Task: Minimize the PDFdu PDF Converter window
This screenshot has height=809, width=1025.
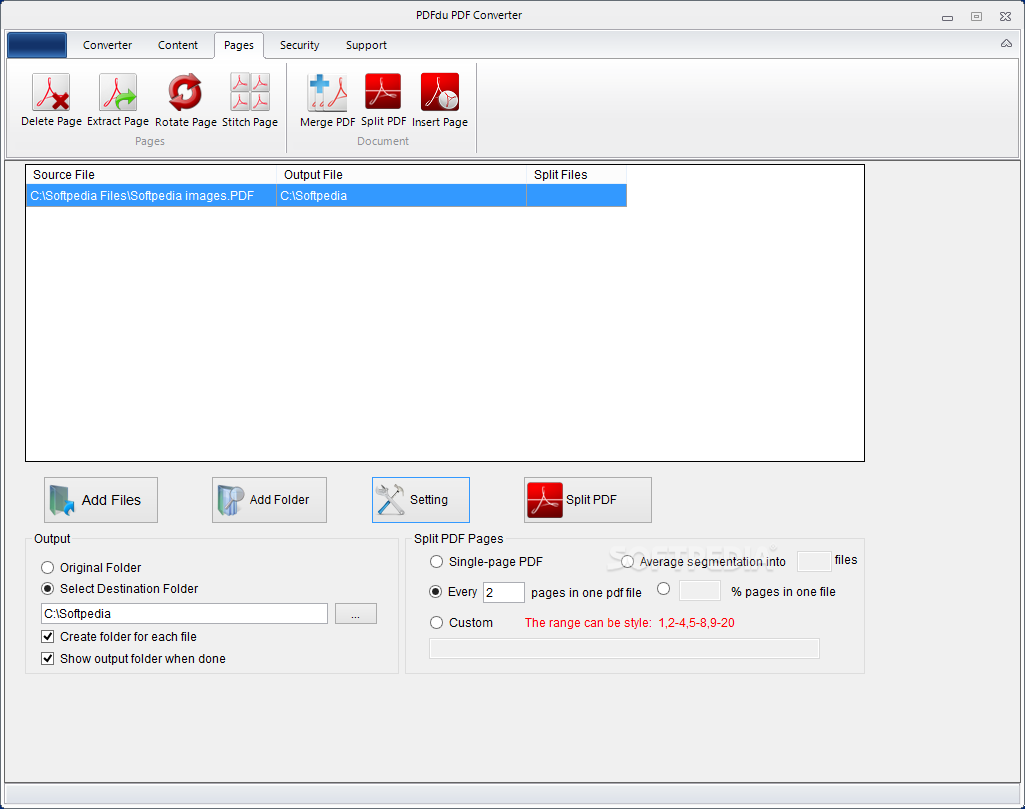Action: 947,17
